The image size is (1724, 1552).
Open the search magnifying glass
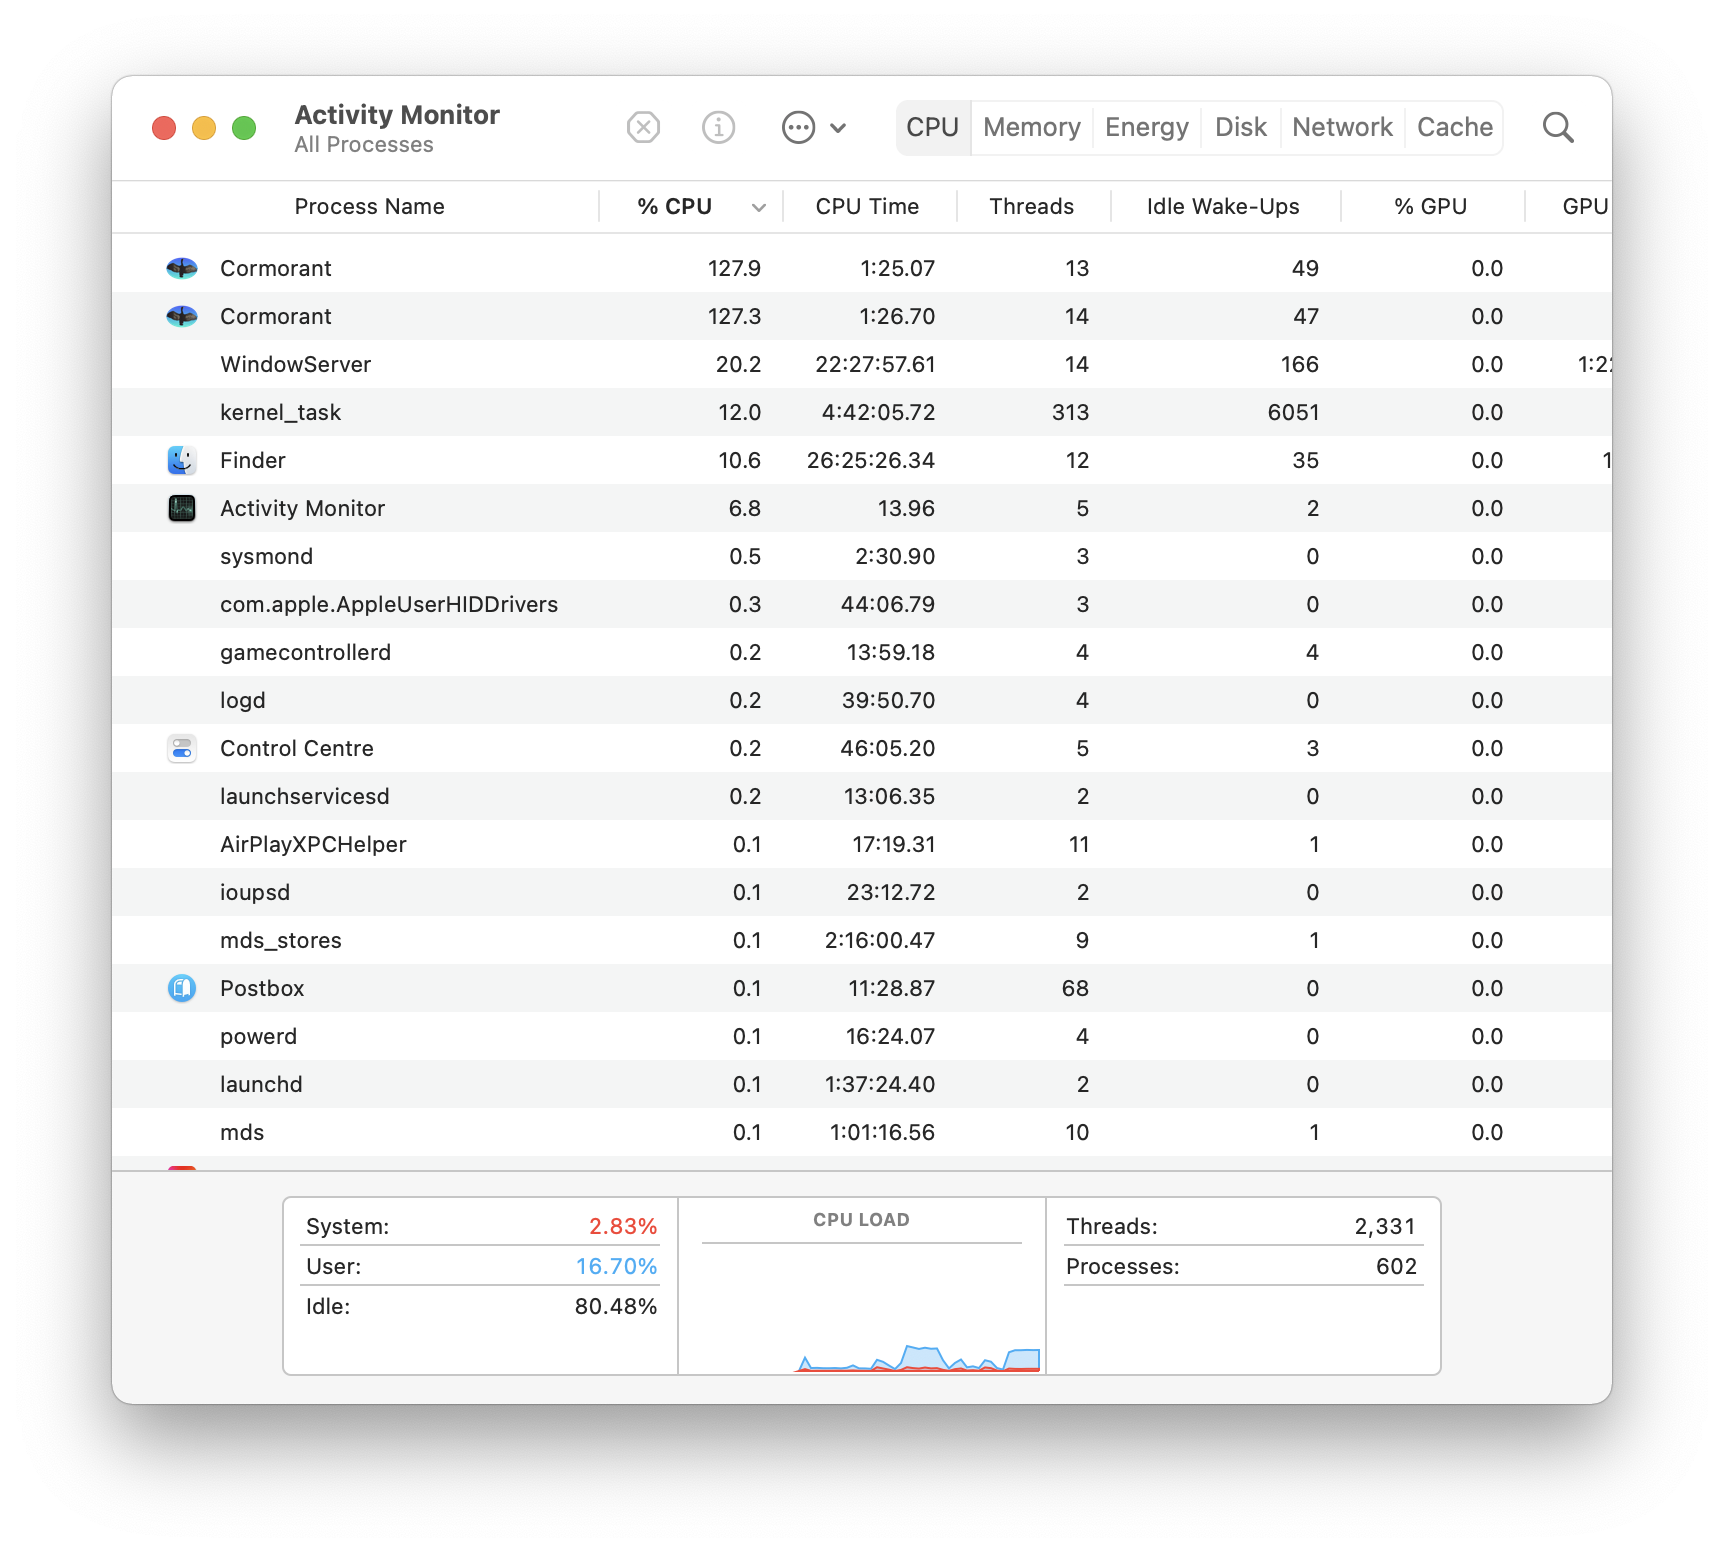(x=1557, y=128)
